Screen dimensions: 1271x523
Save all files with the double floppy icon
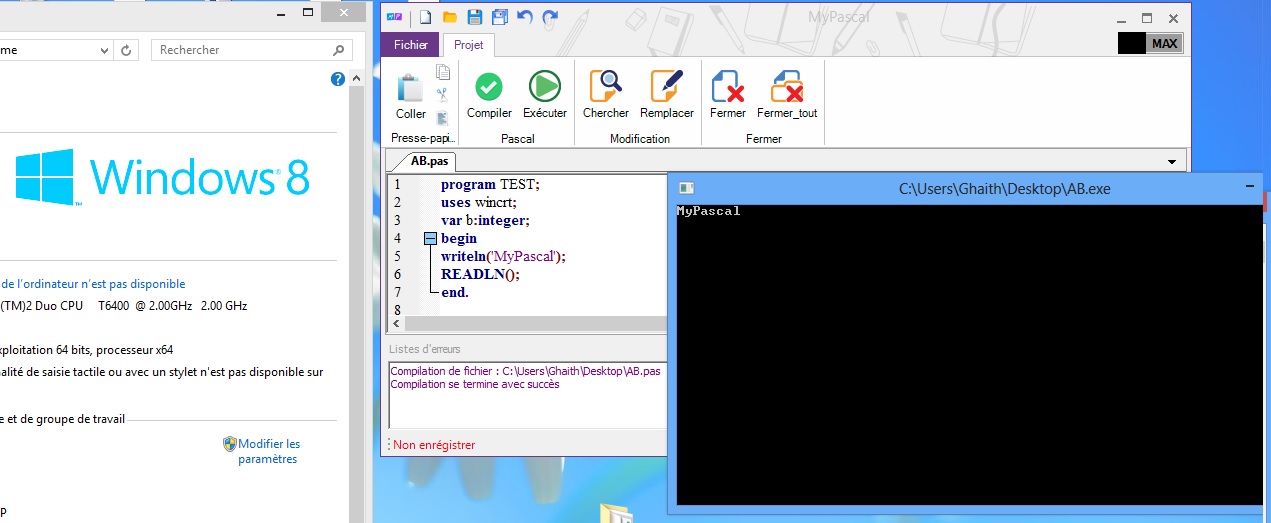pos(500,16)
